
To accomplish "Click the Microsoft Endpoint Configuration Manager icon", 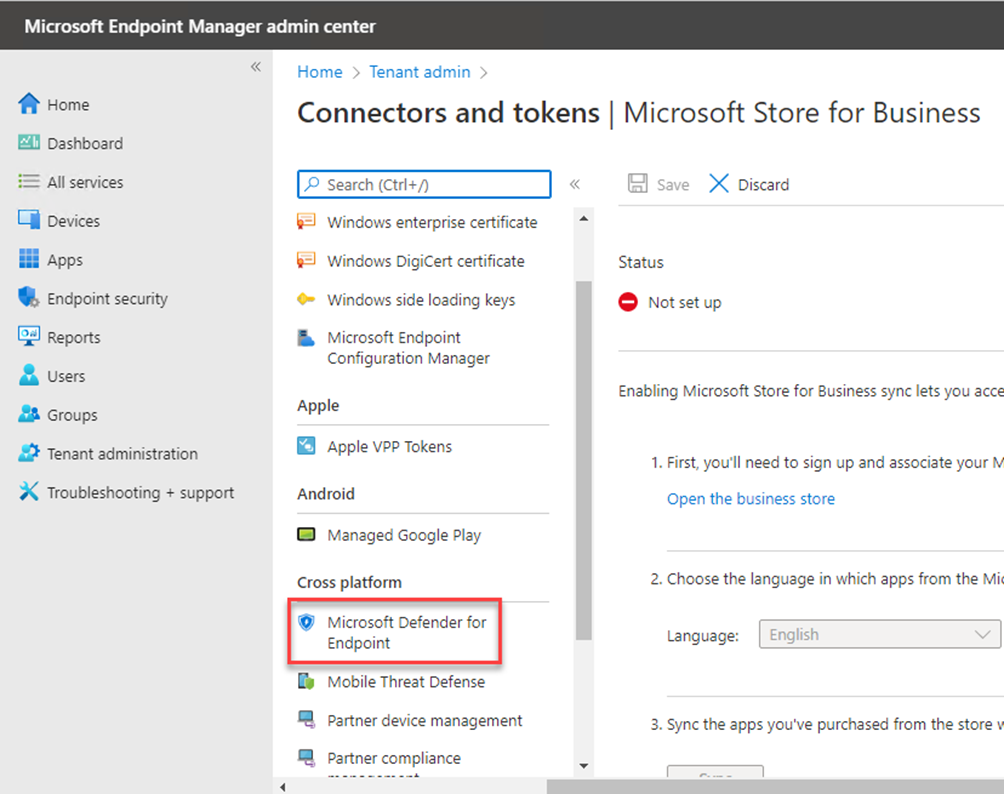I will pos(306,337).
